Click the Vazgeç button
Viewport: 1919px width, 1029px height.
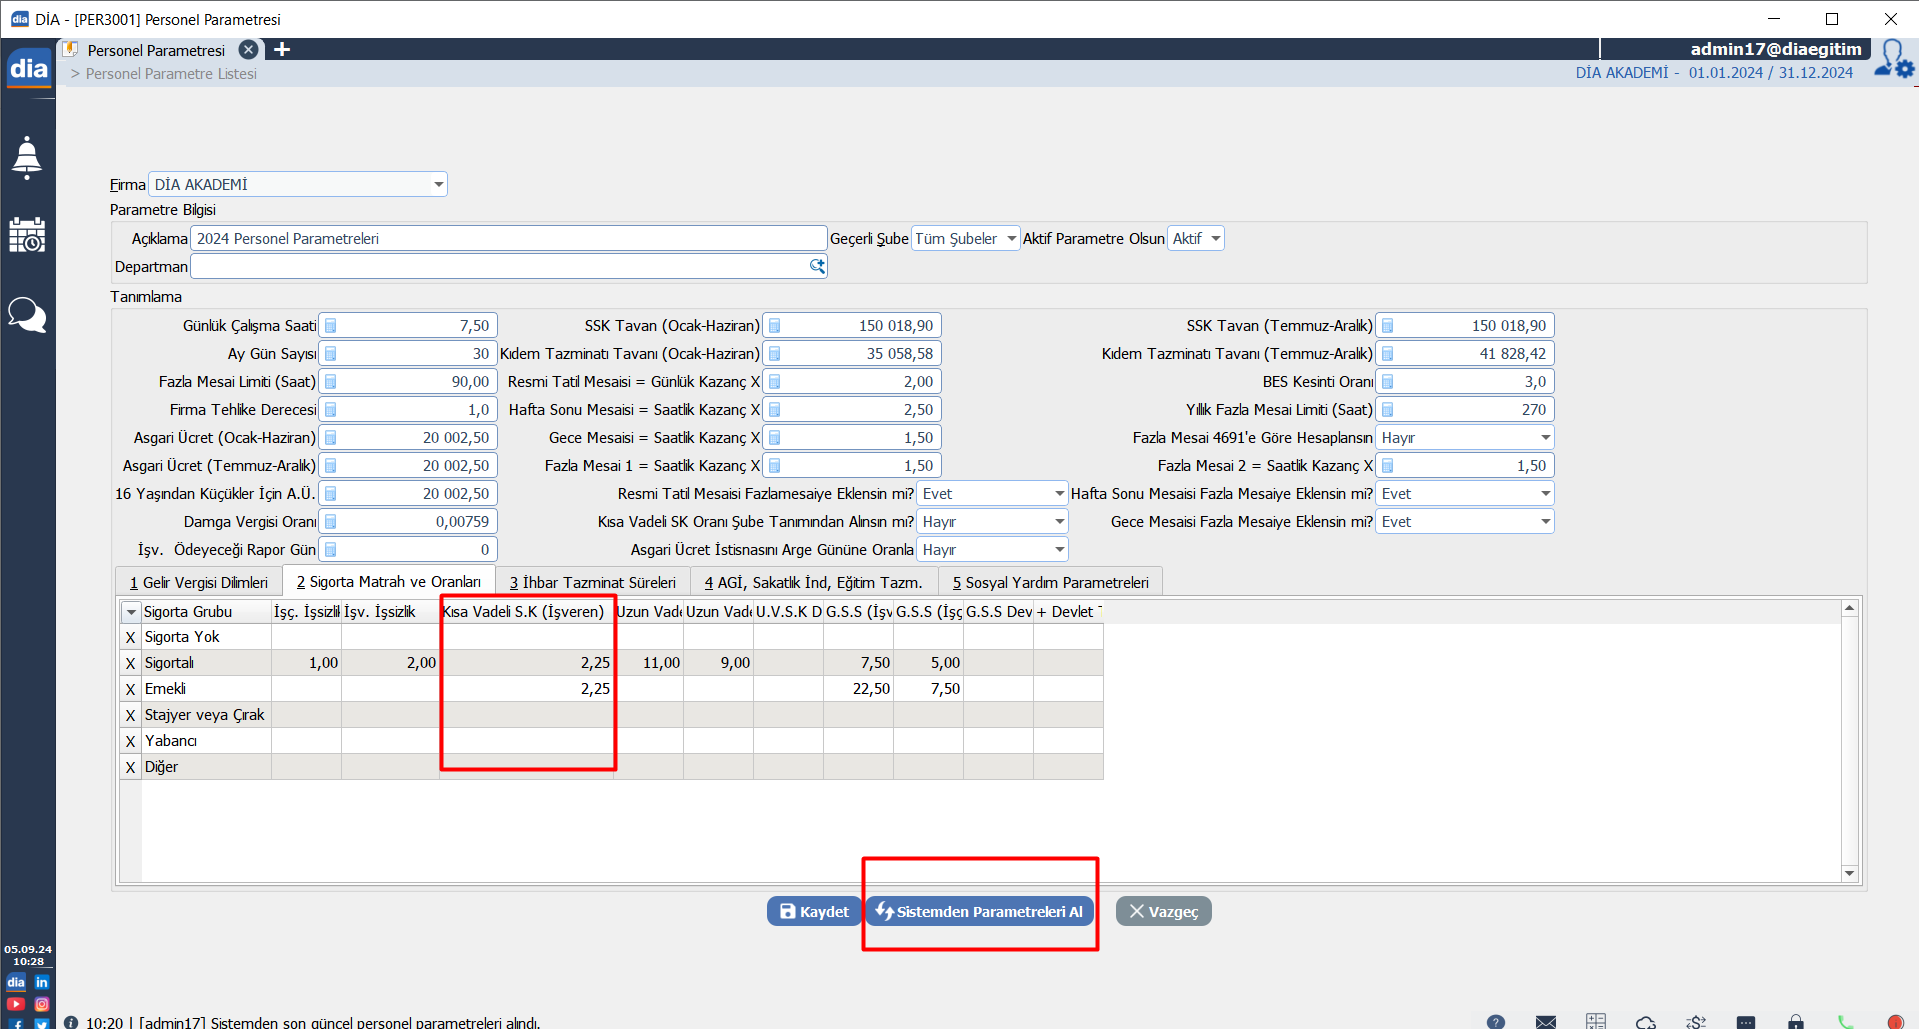pyautogui.click(x=1164, y=911)
